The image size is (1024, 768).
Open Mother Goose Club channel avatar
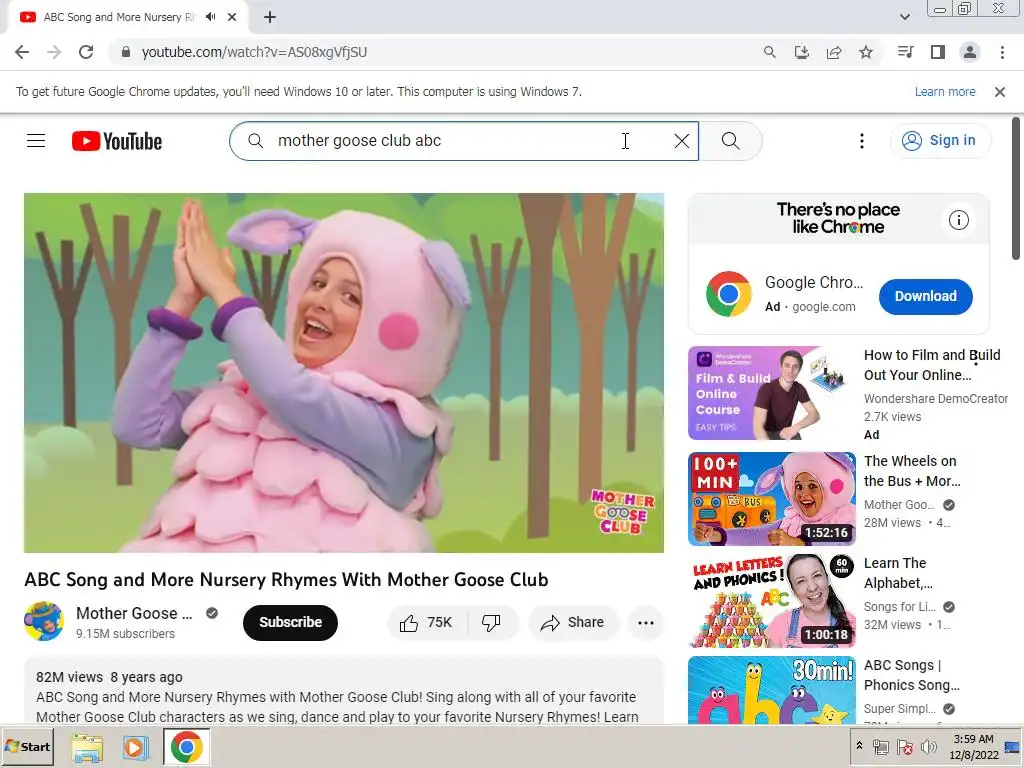click(44, 621)
